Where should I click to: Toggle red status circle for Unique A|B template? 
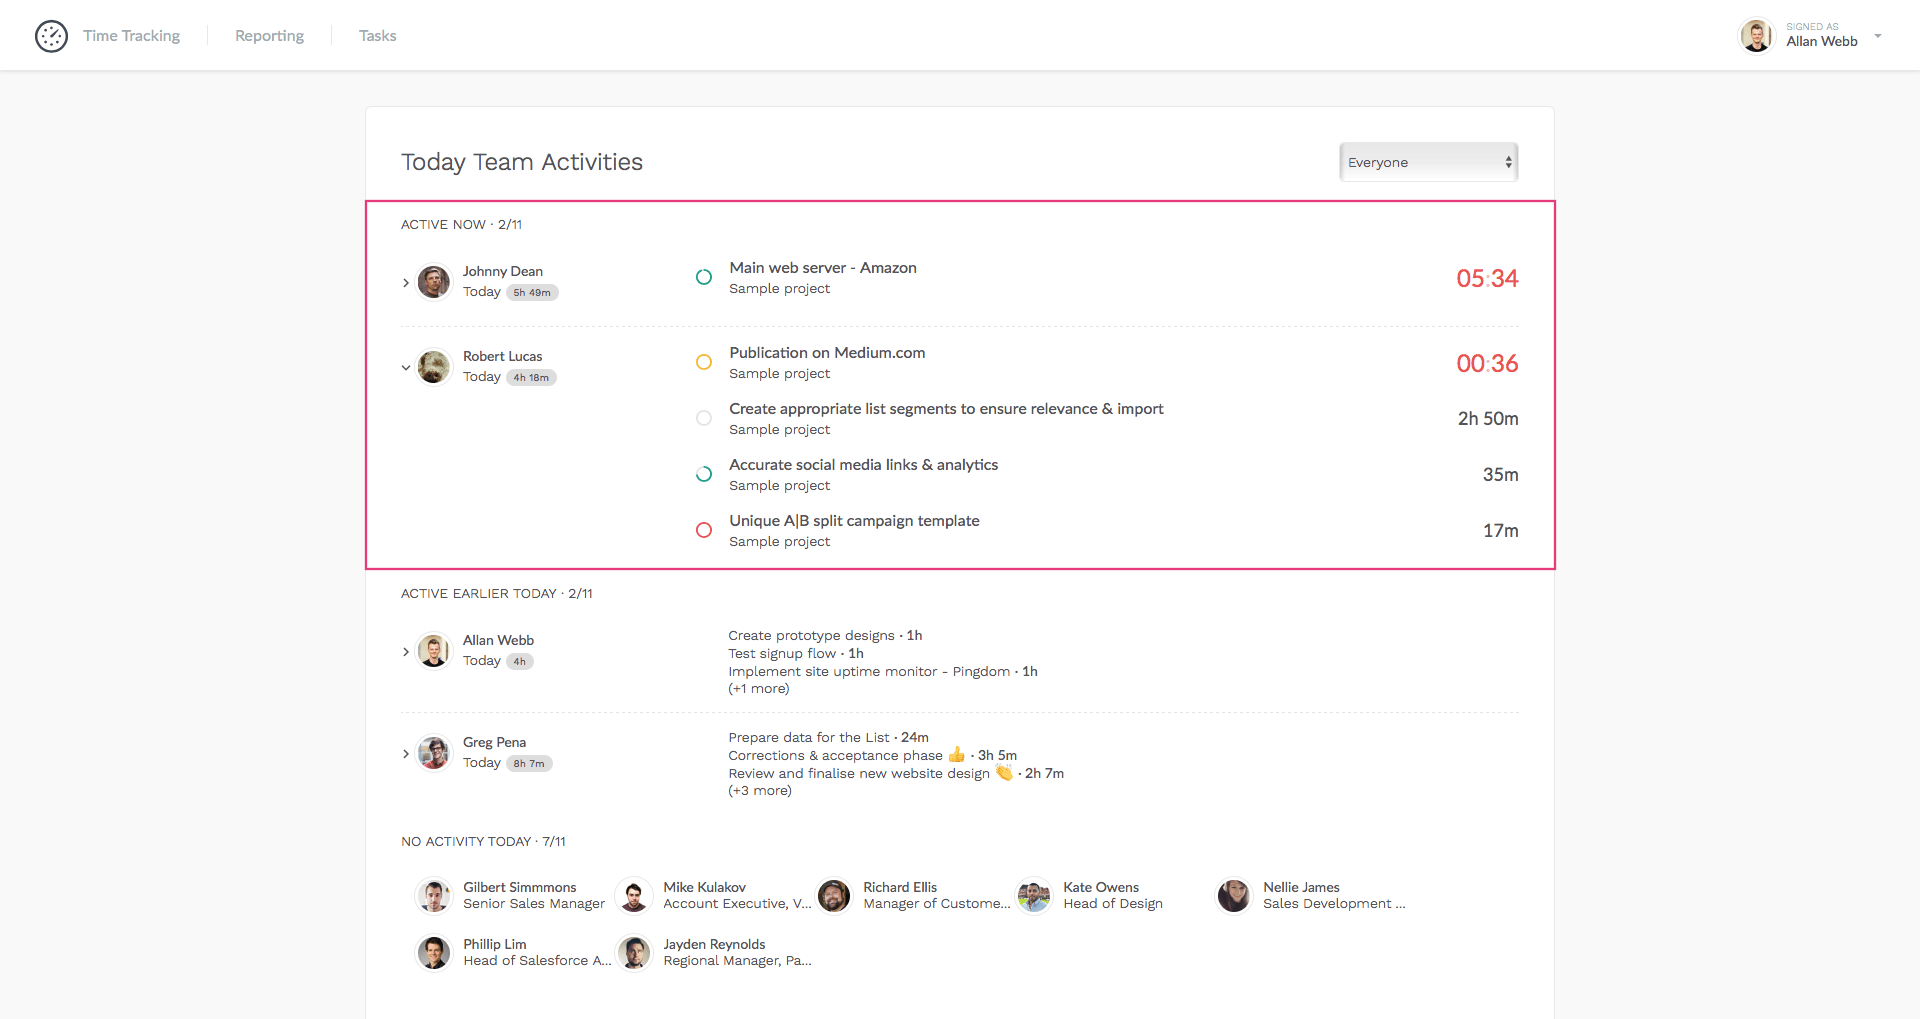[x=704, y=530]
